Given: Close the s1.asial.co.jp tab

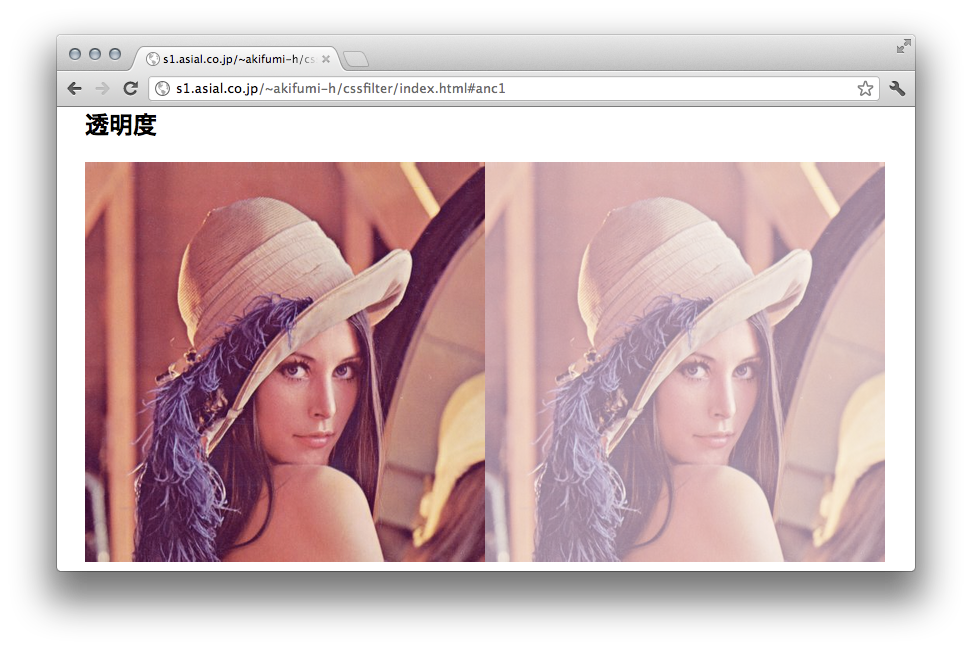Looking at the screenshot, I should [x=326, y=59].
